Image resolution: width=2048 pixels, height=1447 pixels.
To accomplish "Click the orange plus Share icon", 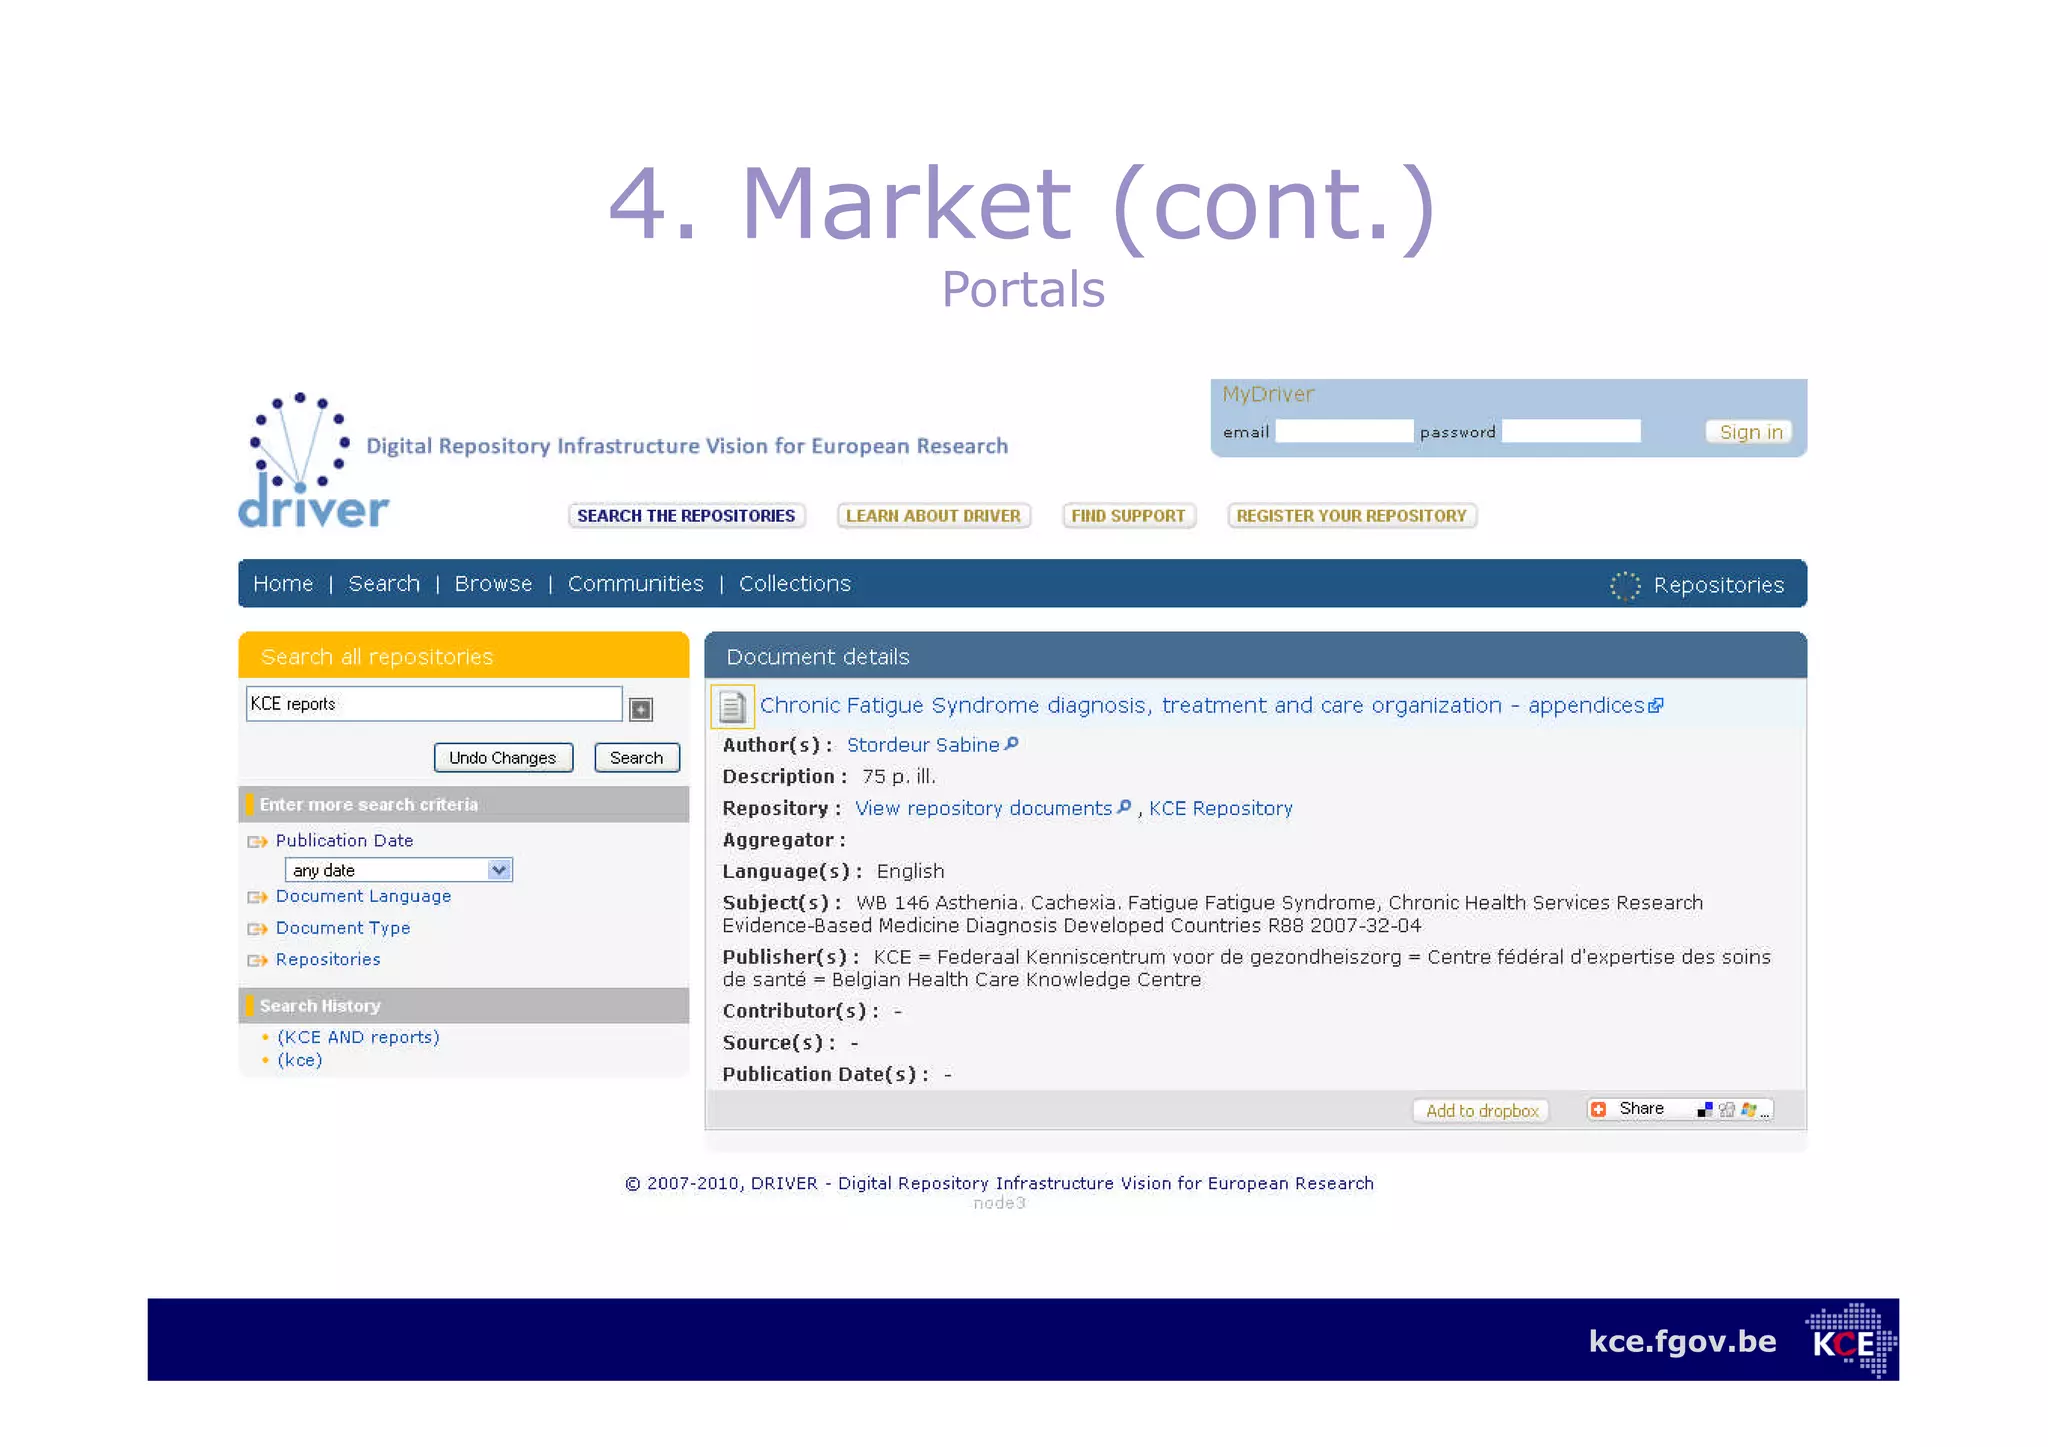I will pyautogui.click(x=1598, y=1109).
